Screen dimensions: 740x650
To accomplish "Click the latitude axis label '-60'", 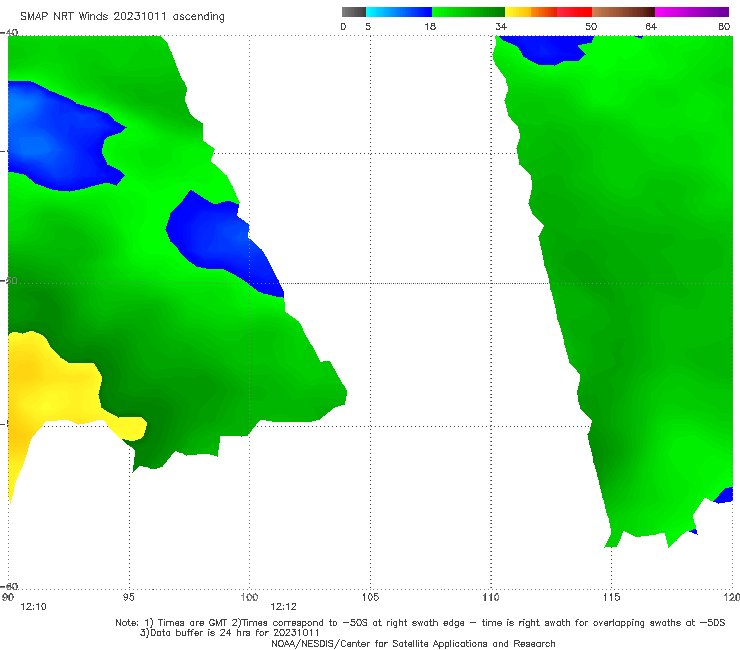I will (x=9, y=586).
